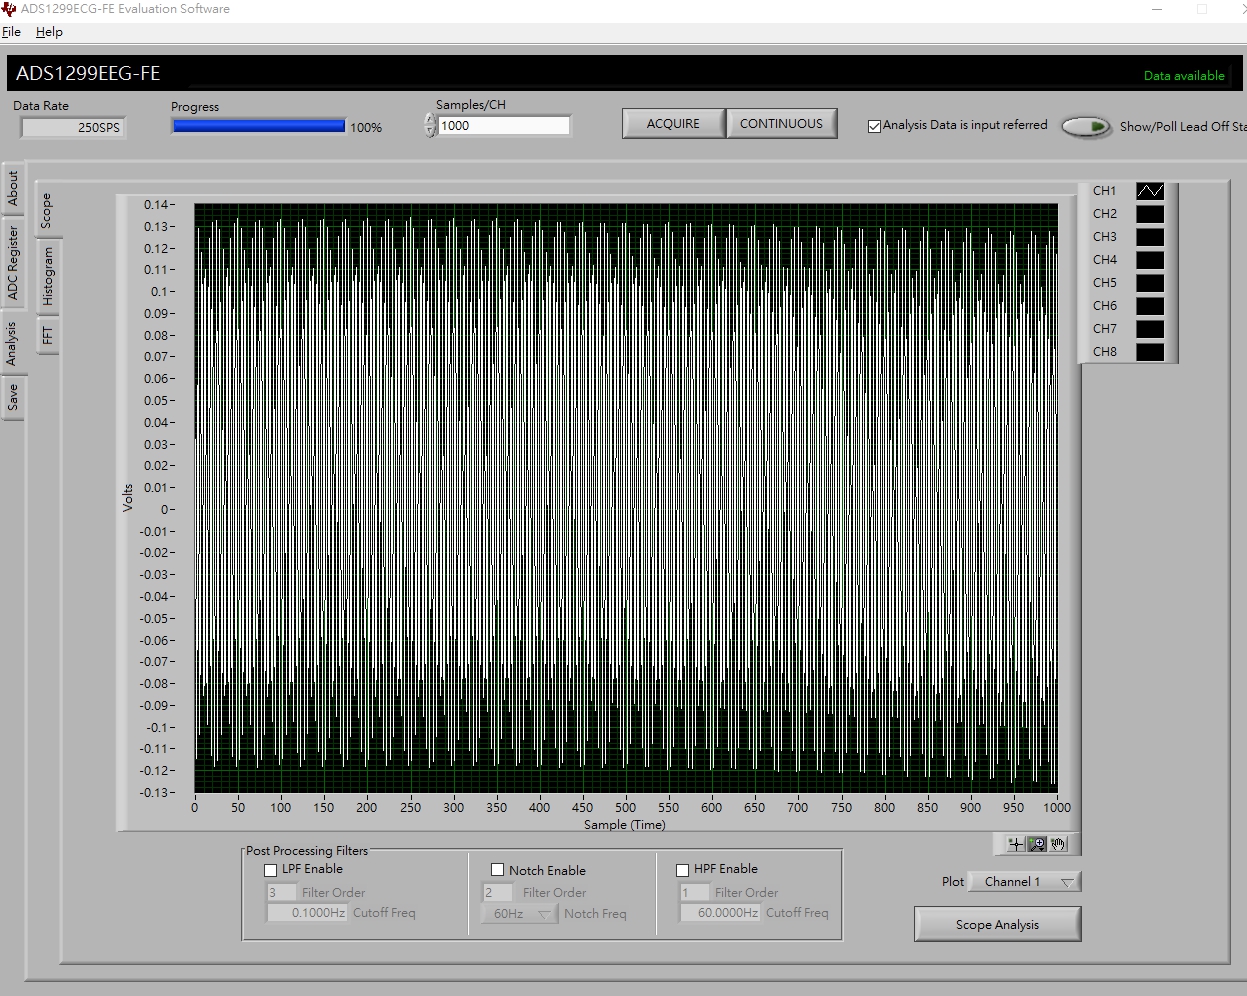Click the CH1 plot legend waveform icon
This screenshot has width=1247, height=996.
click(1150, 191)
